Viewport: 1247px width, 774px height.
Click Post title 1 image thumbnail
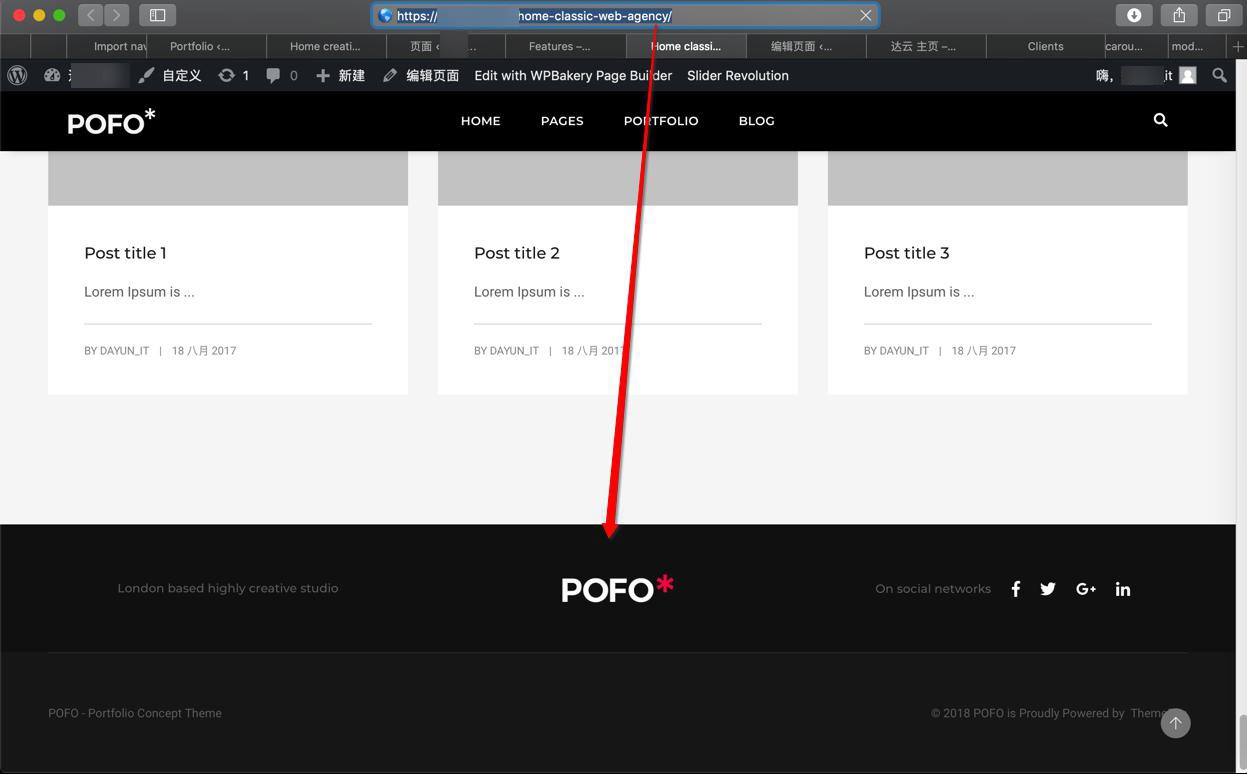[228, 178]
